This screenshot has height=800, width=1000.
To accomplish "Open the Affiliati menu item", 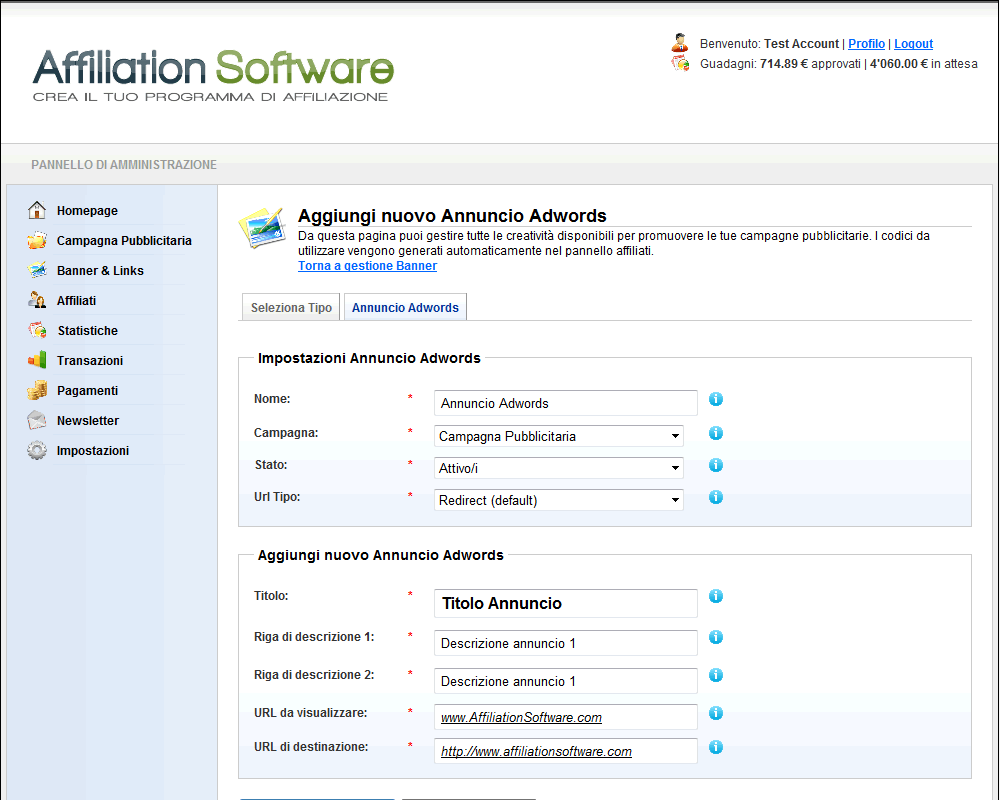I will pos(77,300).
